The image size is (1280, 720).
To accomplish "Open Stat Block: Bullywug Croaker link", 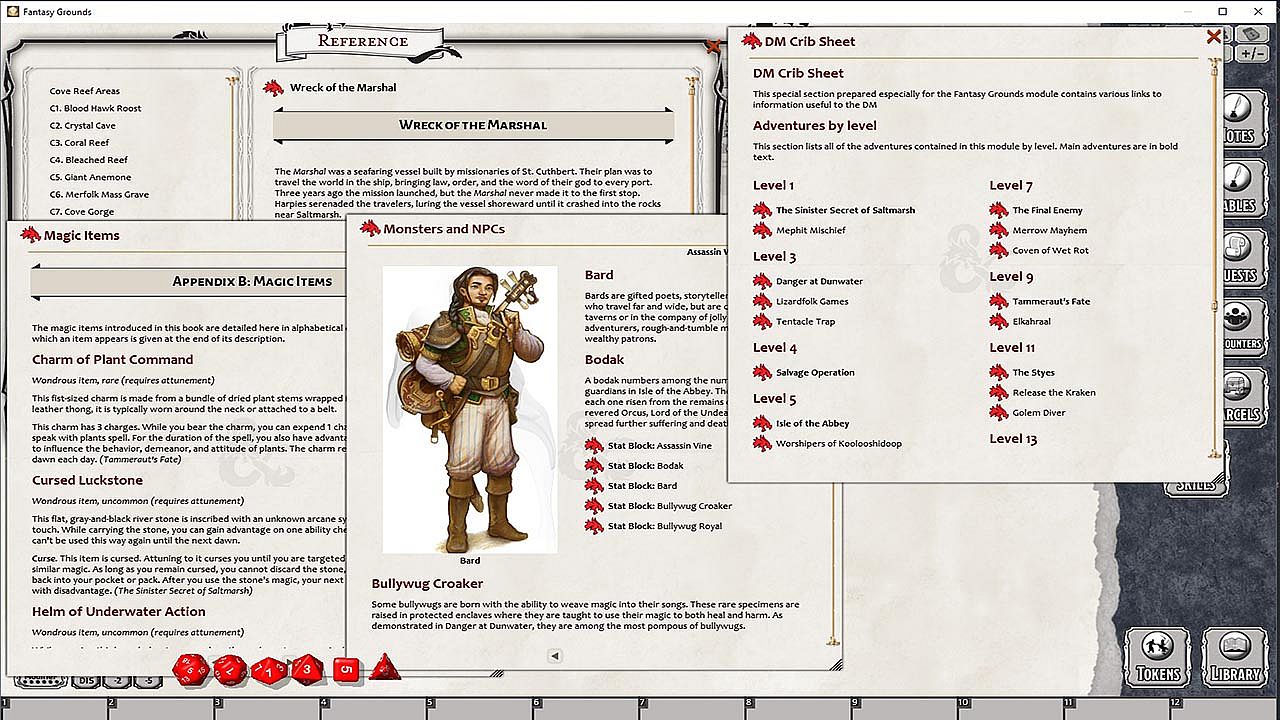I will click(x=670, y=506).
